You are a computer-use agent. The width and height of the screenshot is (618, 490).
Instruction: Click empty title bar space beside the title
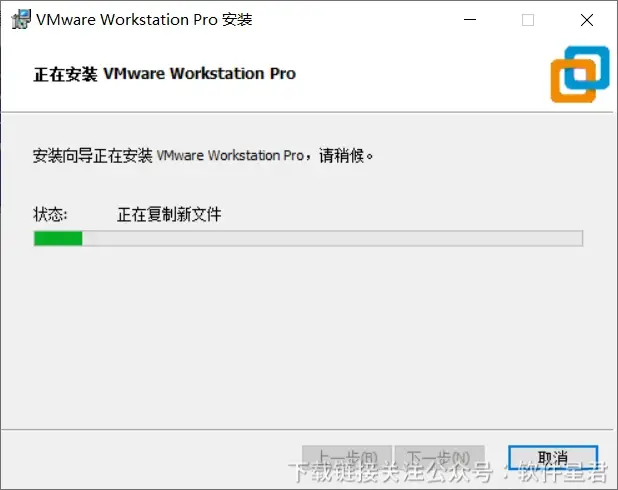(x=355, y=19)
